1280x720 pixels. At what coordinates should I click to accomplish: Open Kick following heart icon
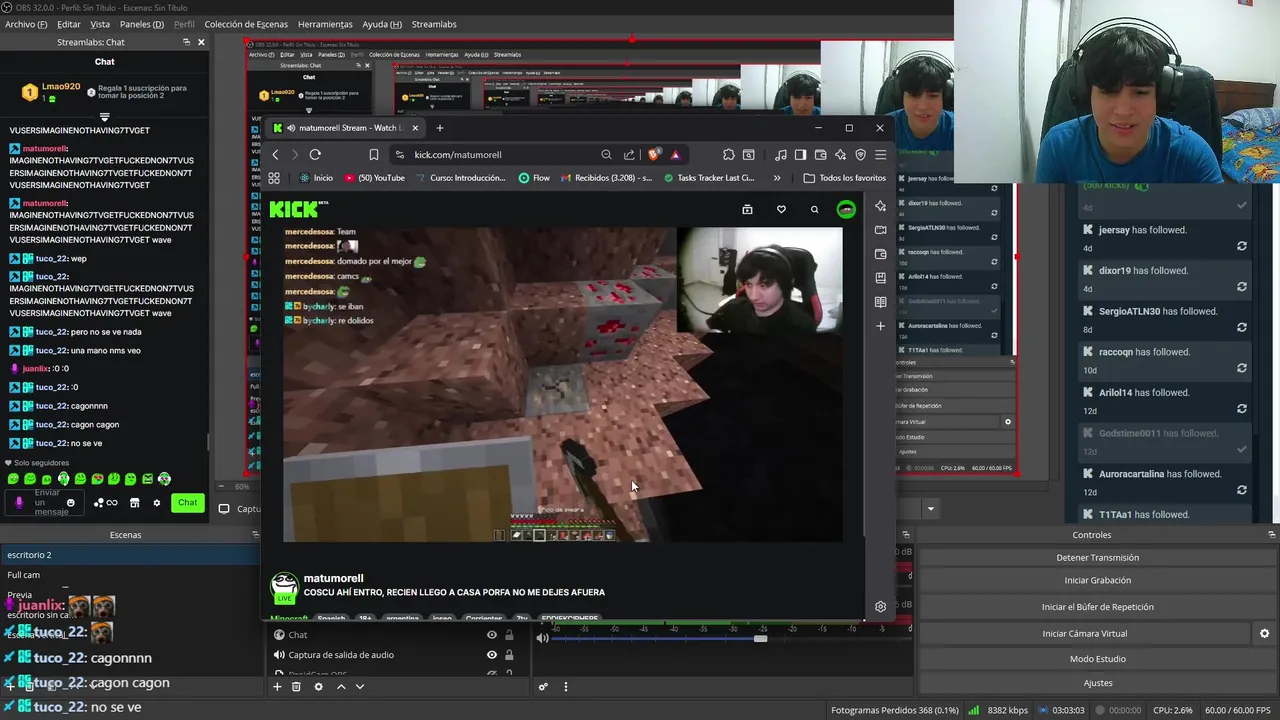coord(781,209)
